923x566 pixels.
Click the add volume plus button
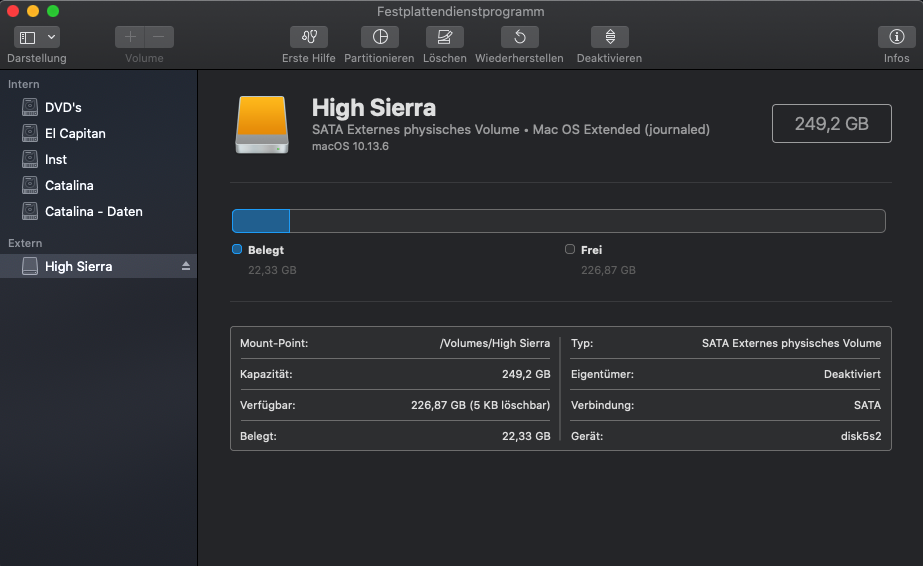click(x=130, y=37)
